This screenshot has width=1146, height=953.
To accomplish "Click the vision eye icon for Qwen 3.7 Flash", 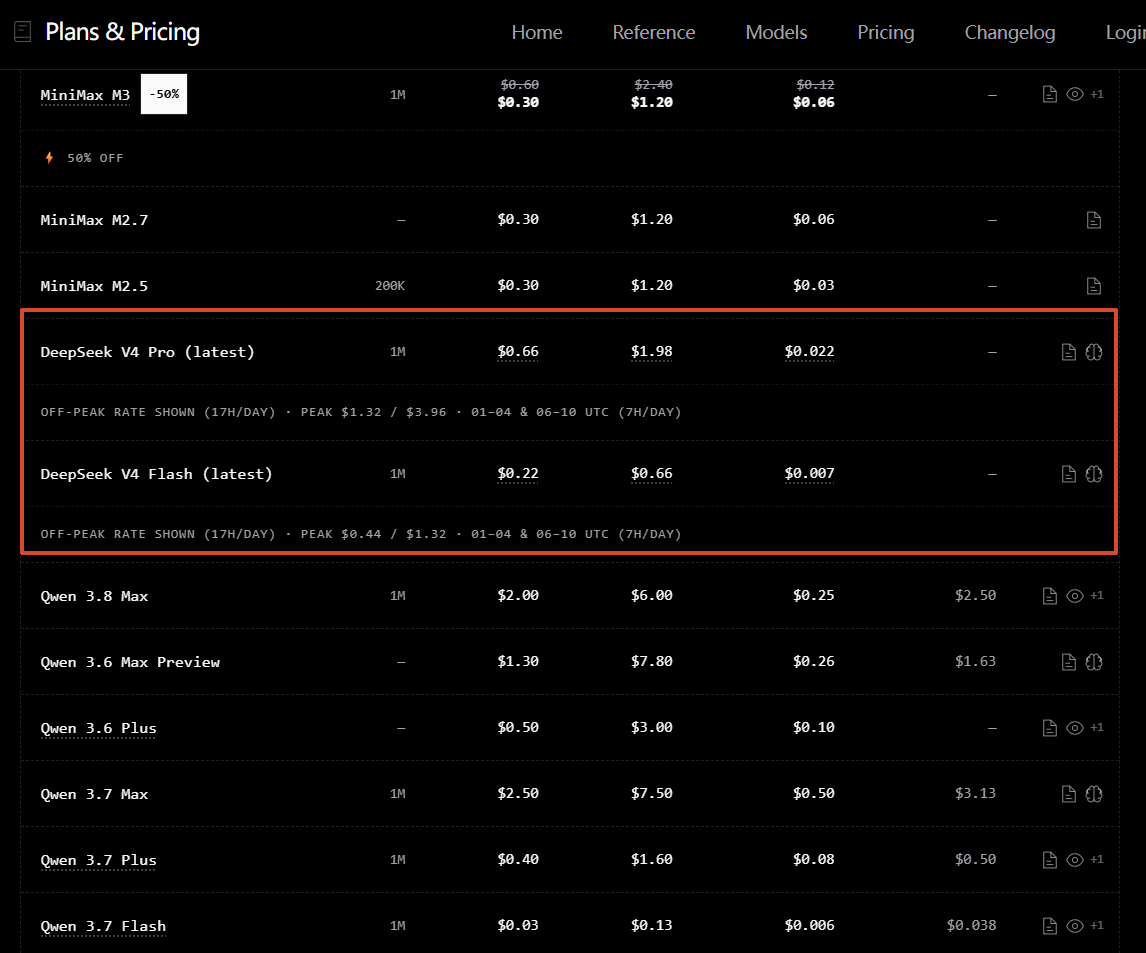I will [1074, 926].
